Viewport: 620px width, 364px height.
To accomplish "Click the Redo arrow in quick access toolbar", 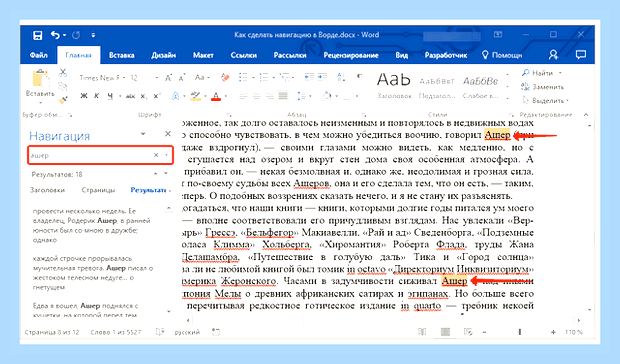I will [x=76, y=35].
